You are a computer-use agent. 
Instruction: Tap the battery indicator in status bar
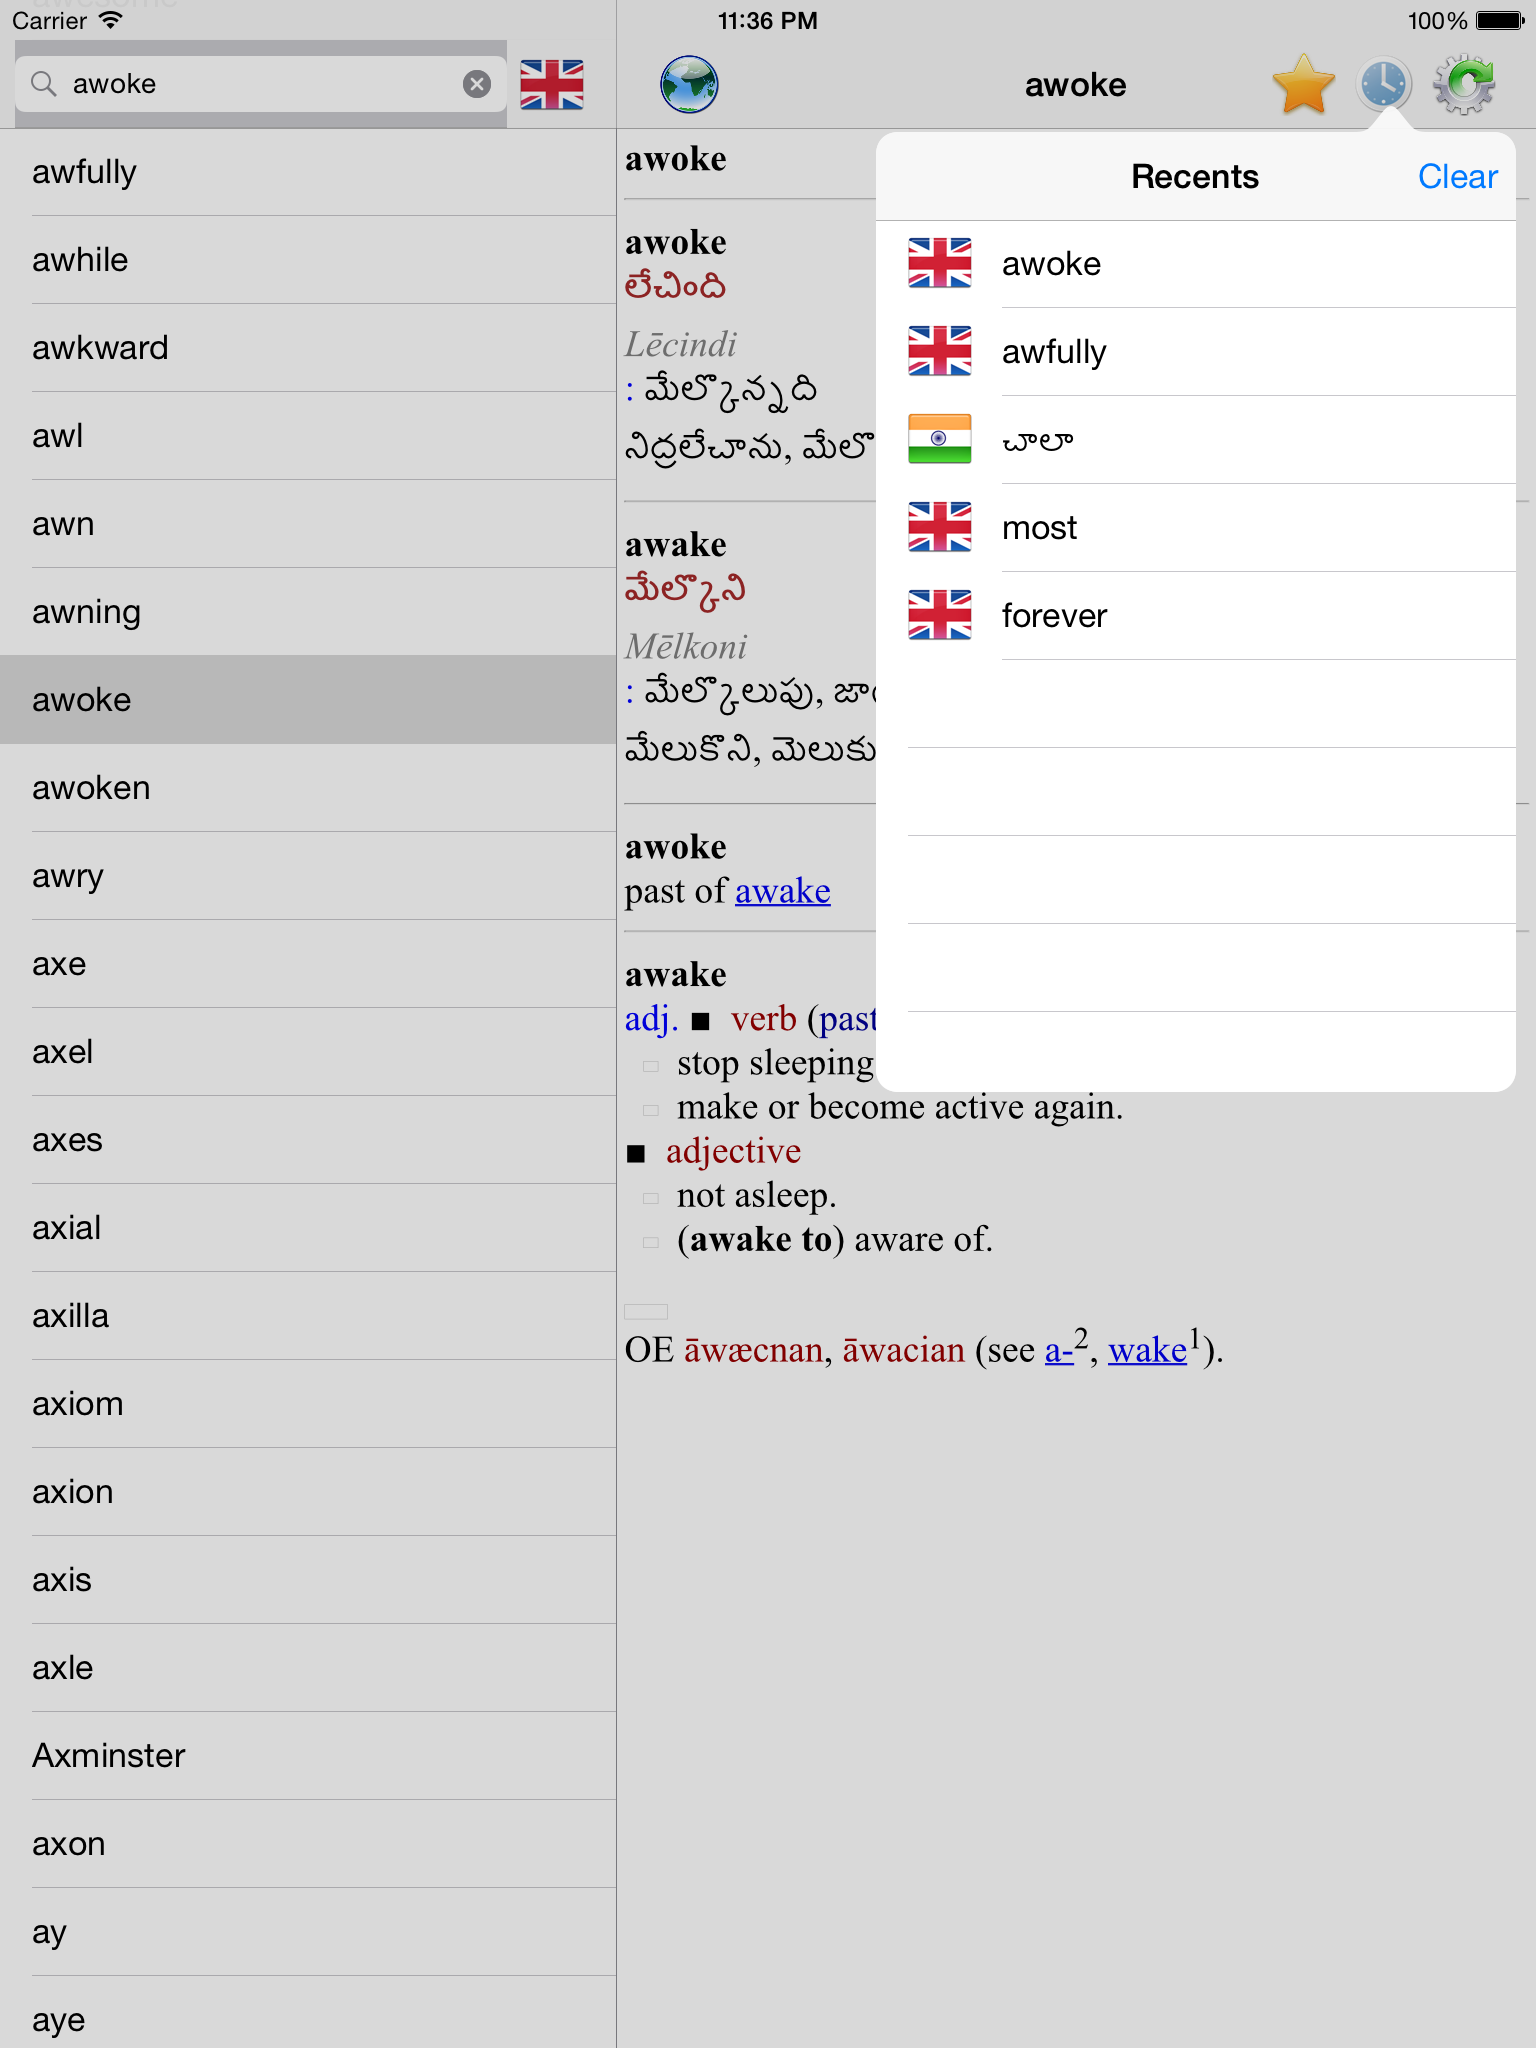1499,21
